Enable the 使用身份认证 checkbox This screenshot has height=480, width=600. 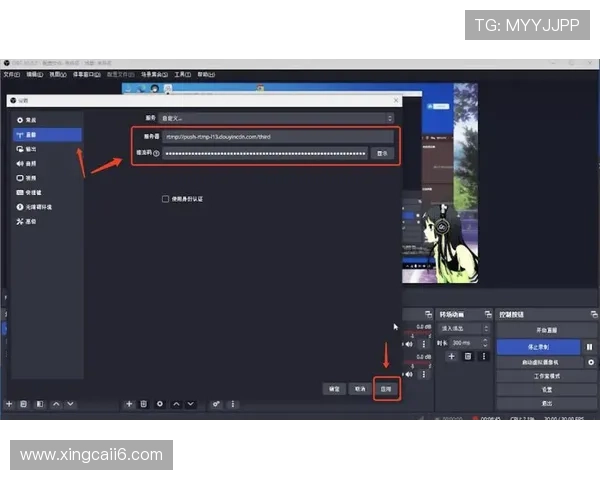point(166,199)
